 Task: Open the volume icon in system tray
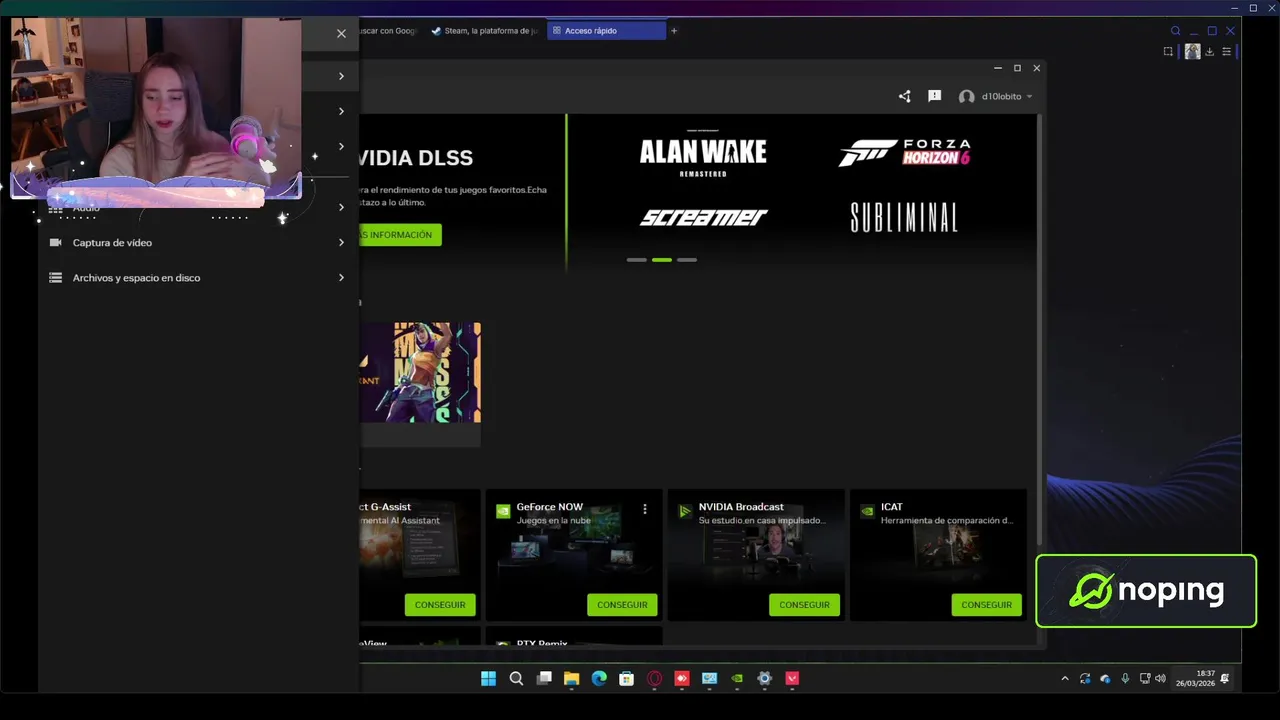point(1159,679)
